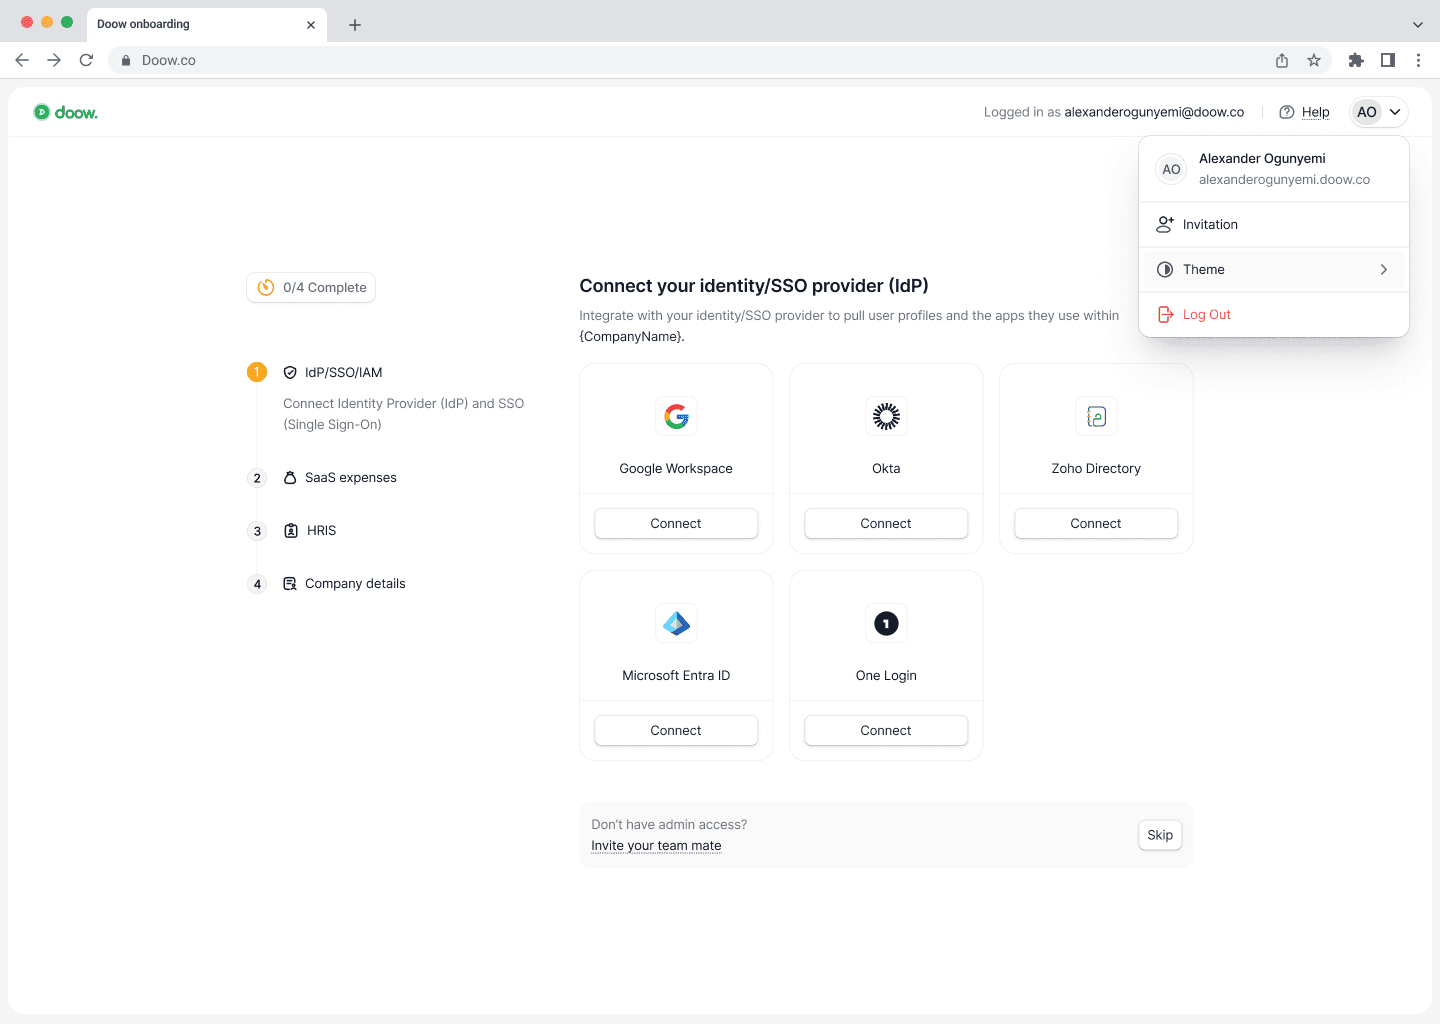Image resolution: width=1440 pixels, height=1024 pixels.
Task: Open the Theme menu entry
Action: coord(1274,269)
